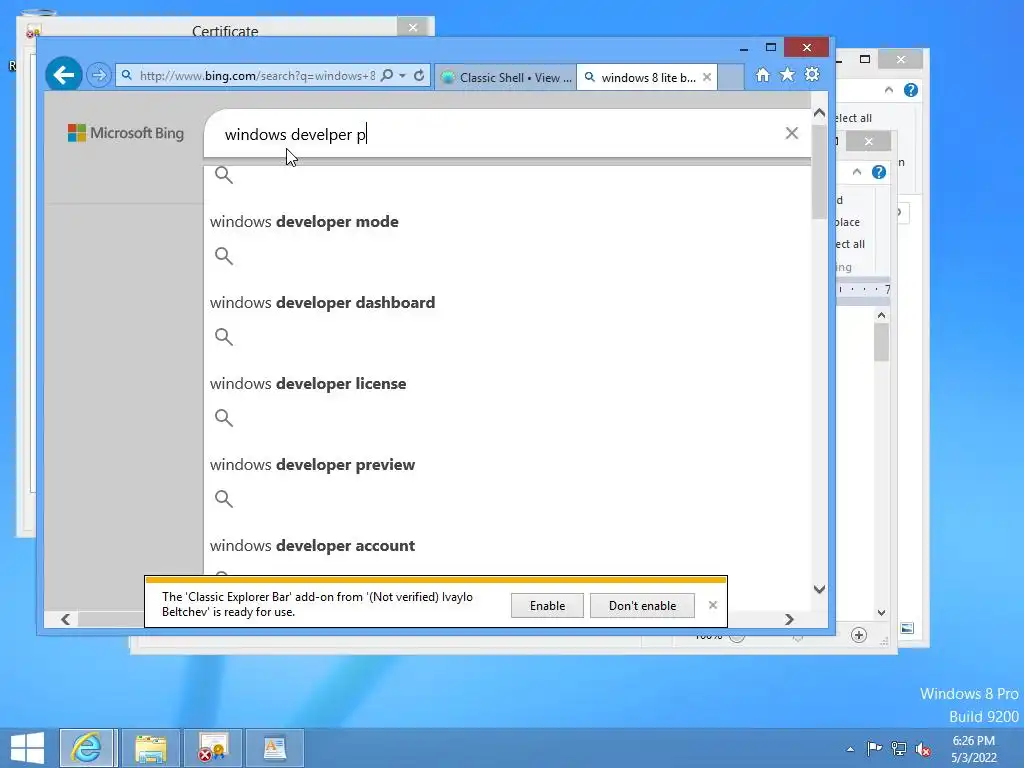Clear the Bing search box with X
Image resolution: width=1024 pixels, height=768 pixels.
pos(792,133)
